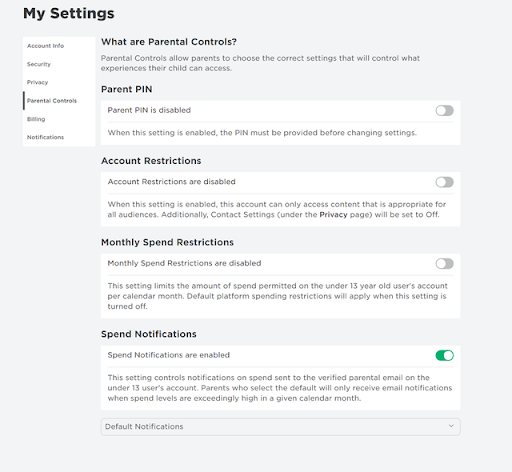Open the Account Info settings tab
The height and width of the screenshot is (472, 512).
[45, 46]
